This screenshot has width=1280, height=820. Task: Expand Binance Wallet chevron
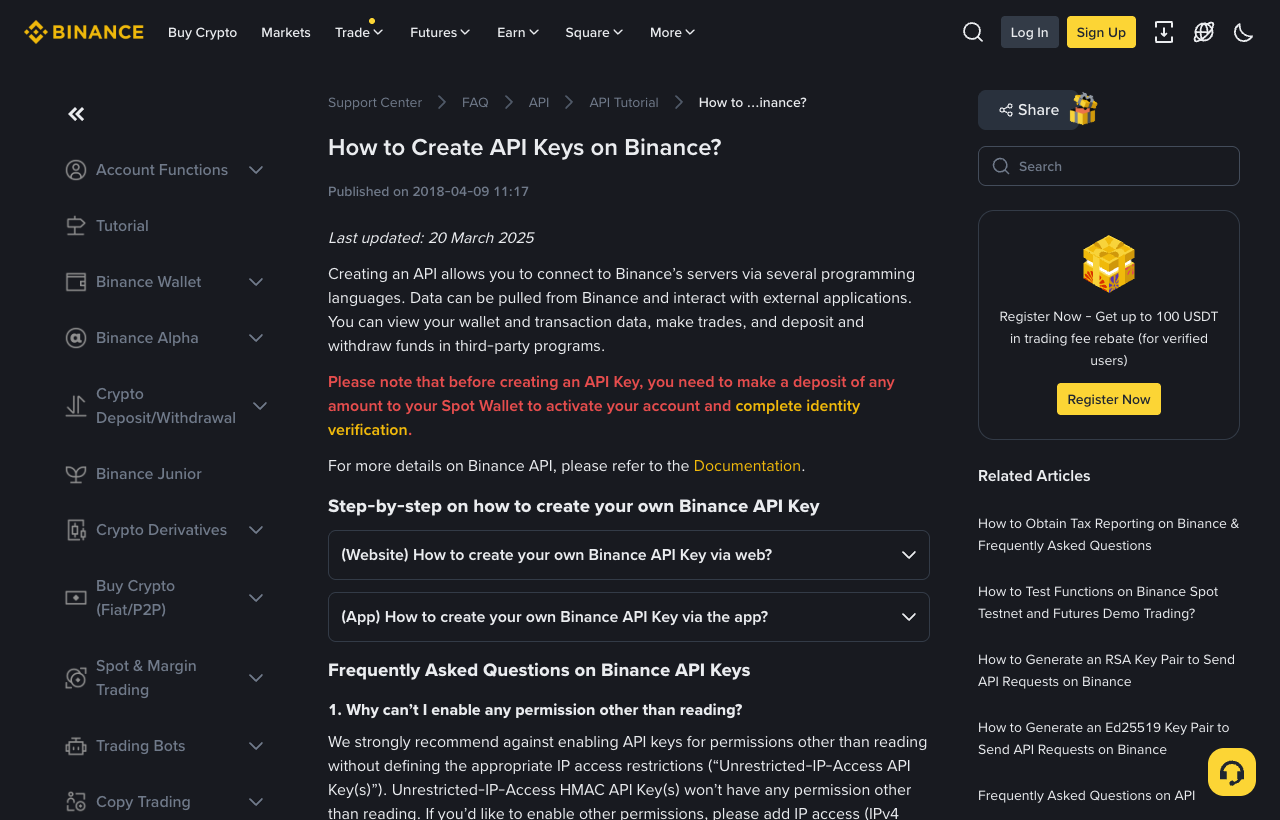(x=256, y=282)
